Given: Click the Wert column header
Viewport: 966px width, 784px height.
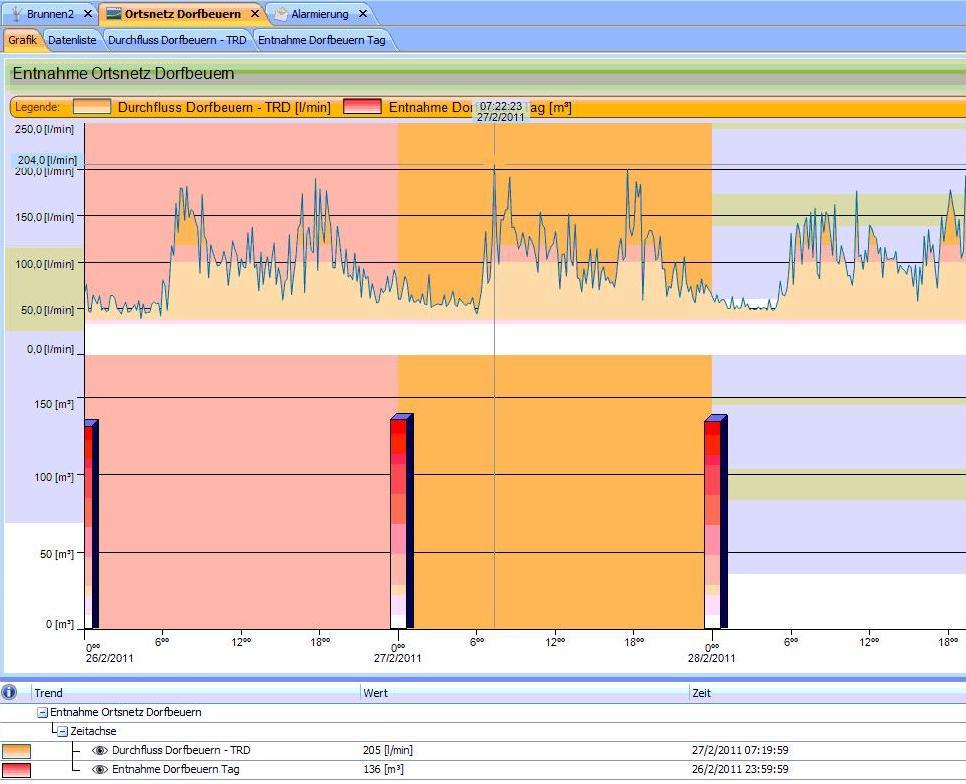Looking at the screenshot, I should coord(376,692).
